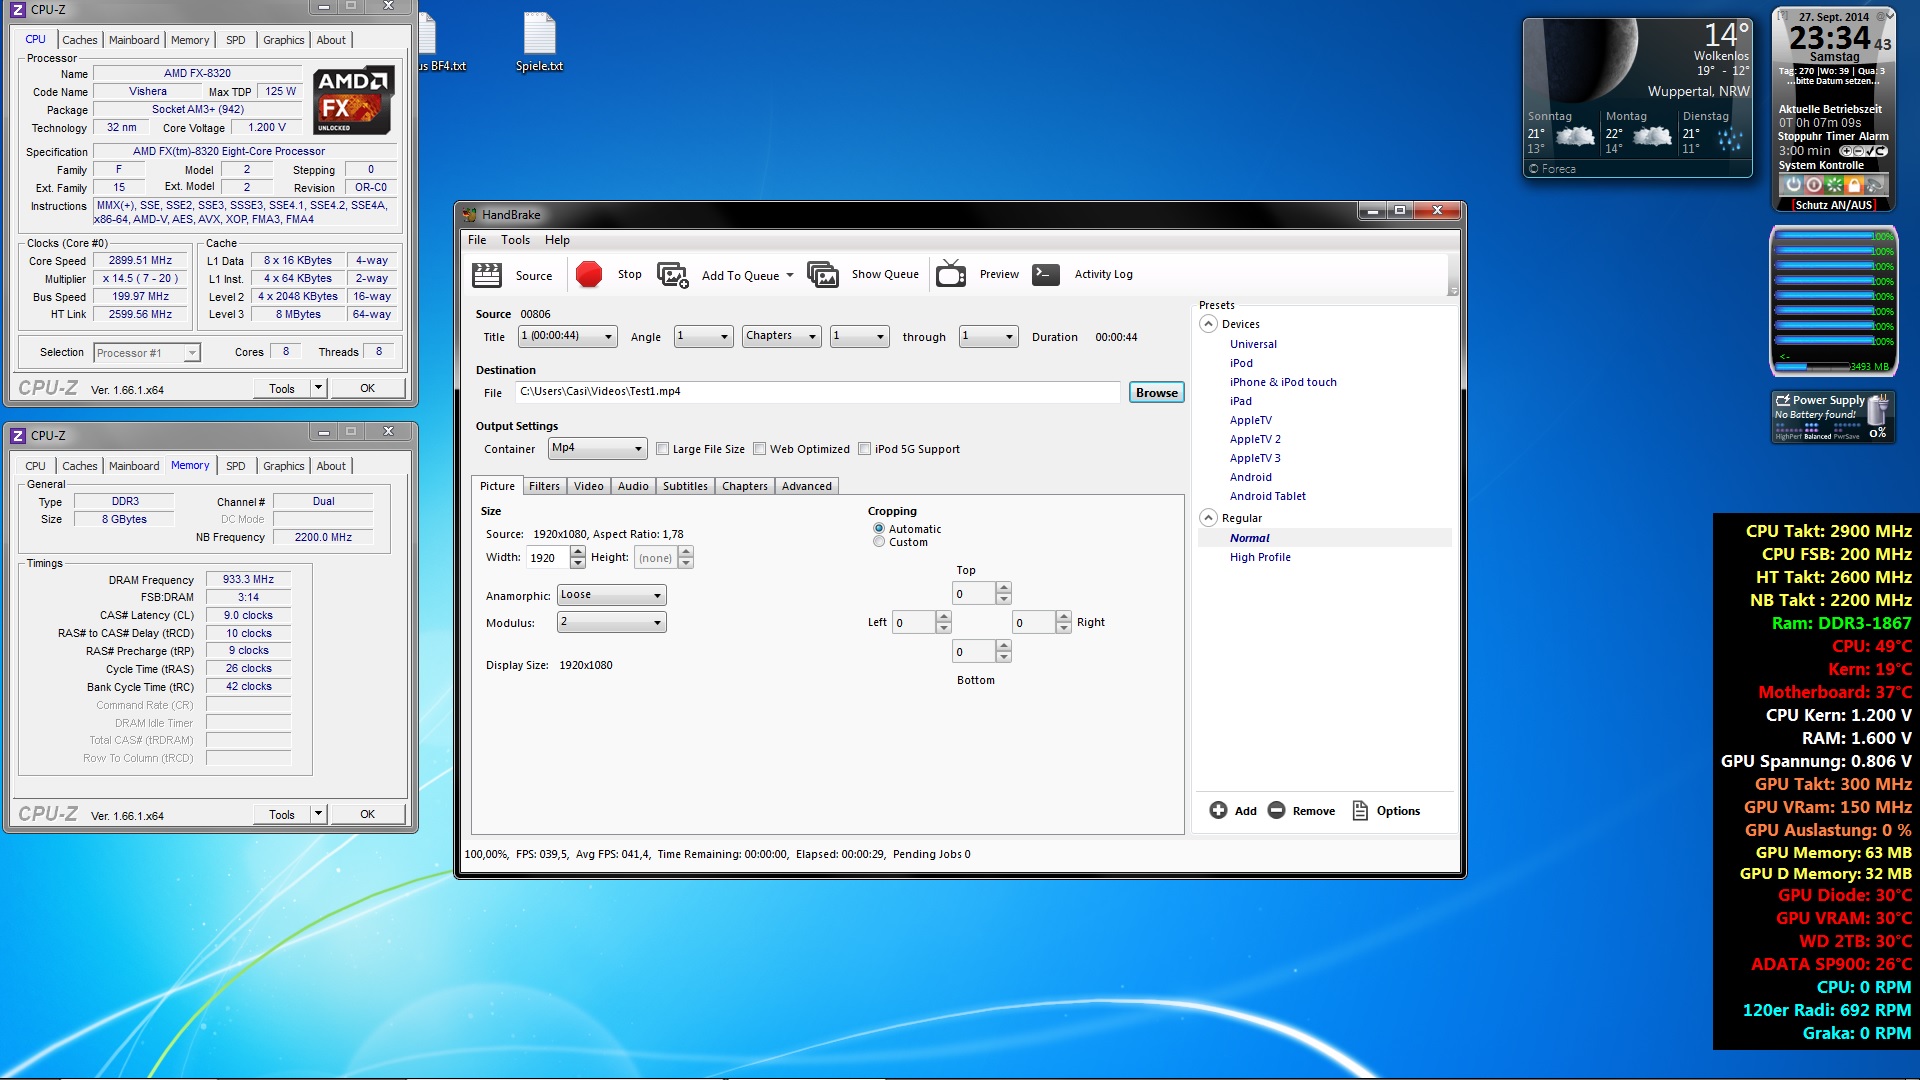Image resolution: width=1920 pixels, height=1080 pixels.
Task: Open the Container Mp4 dropdown
Action: 597,448
